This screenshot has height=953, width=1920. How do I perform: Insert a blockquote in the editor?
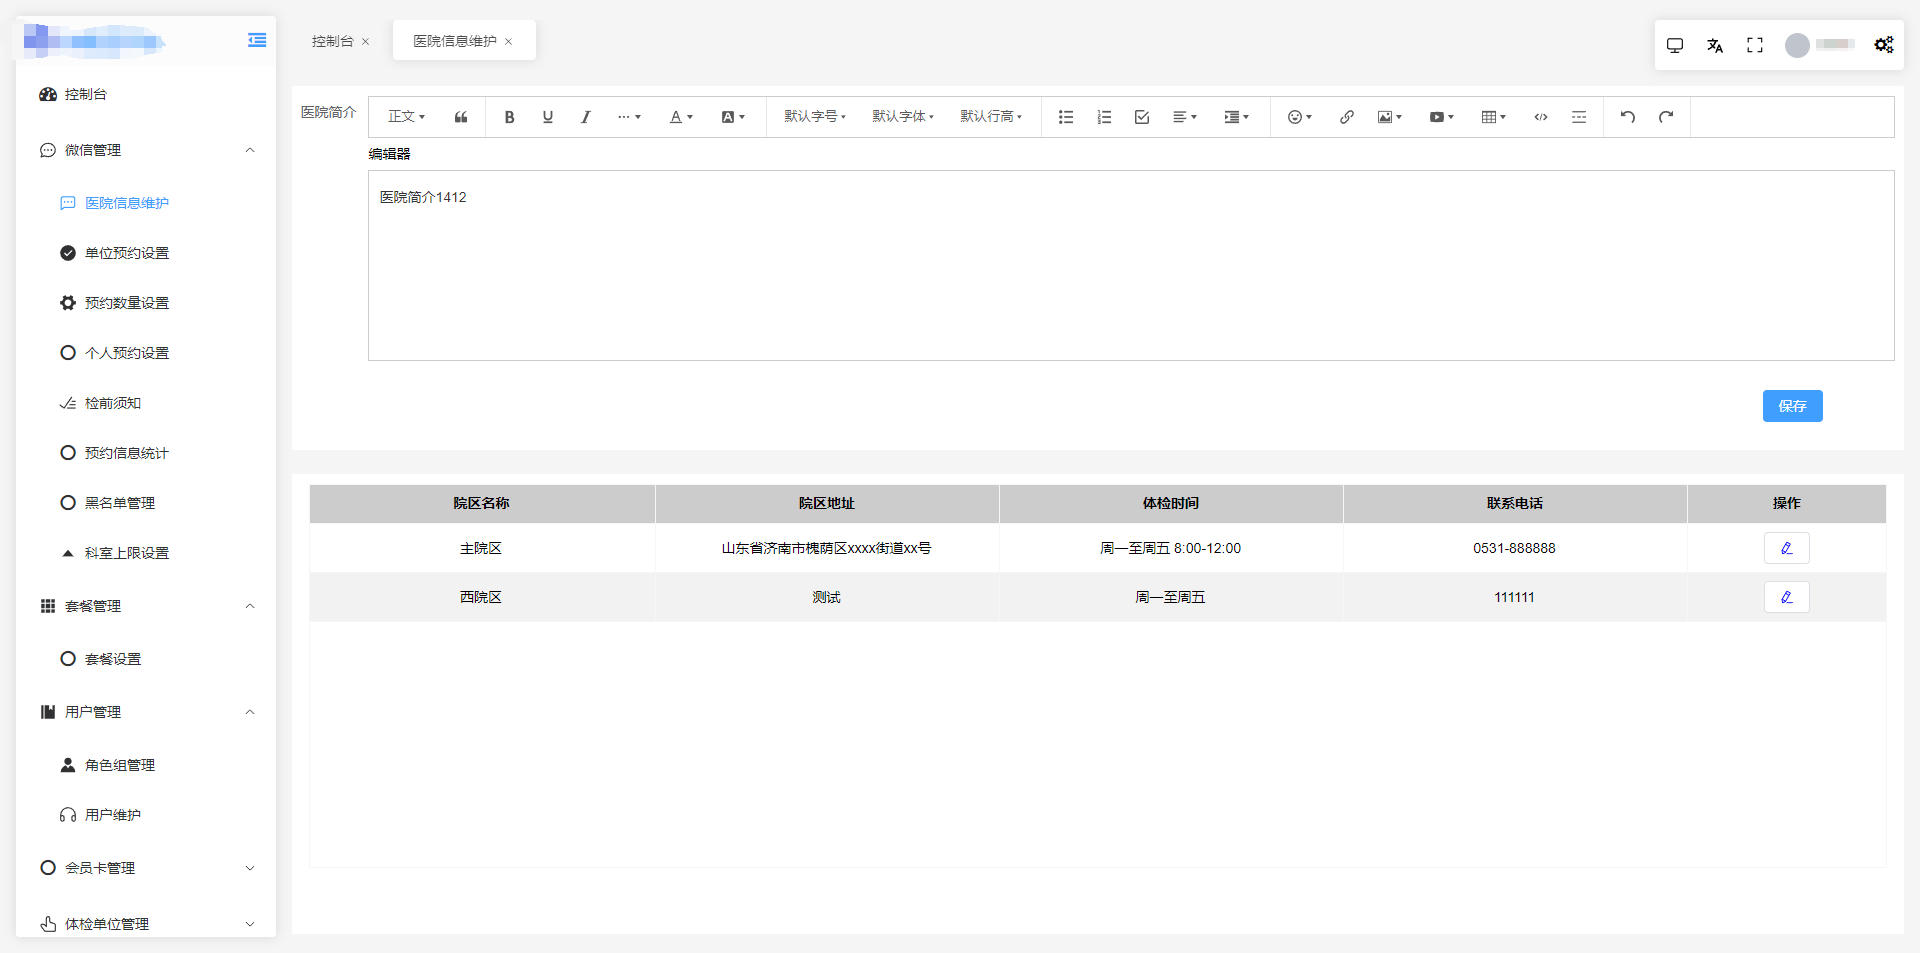(x=461, y=117)
